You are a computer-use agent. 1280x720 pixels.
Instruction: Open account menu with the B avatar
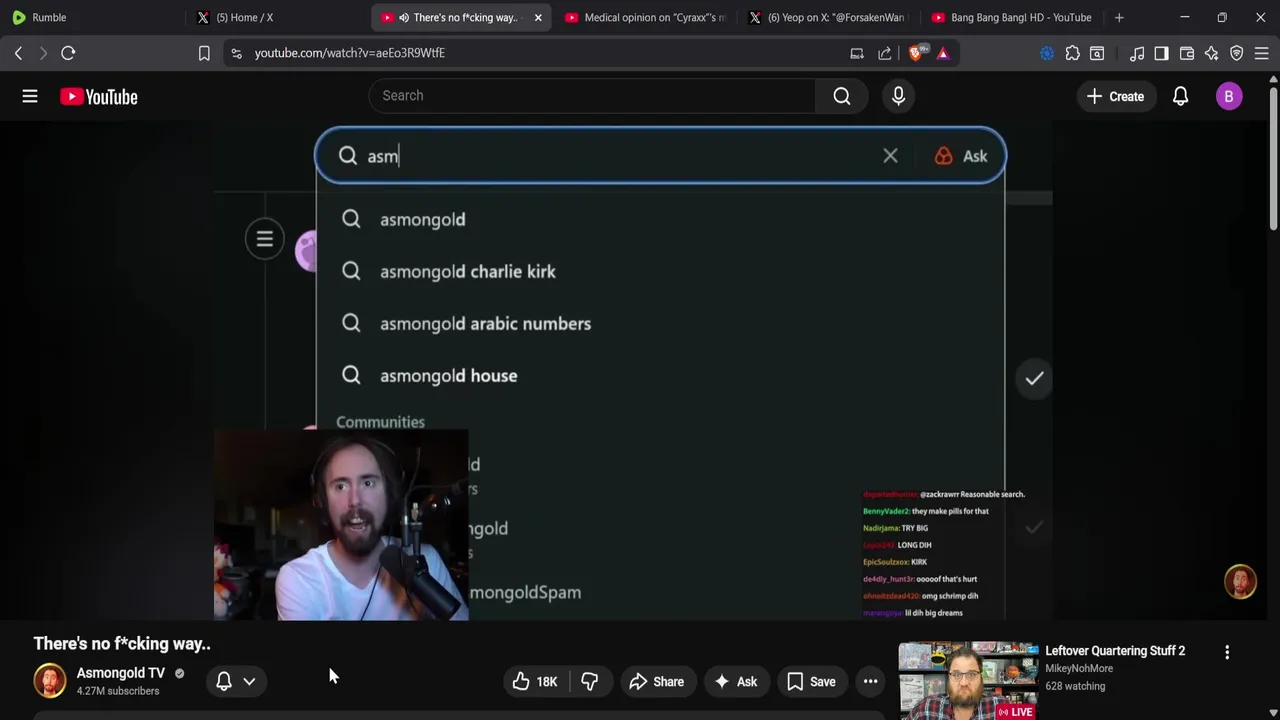coord(1229,96)
